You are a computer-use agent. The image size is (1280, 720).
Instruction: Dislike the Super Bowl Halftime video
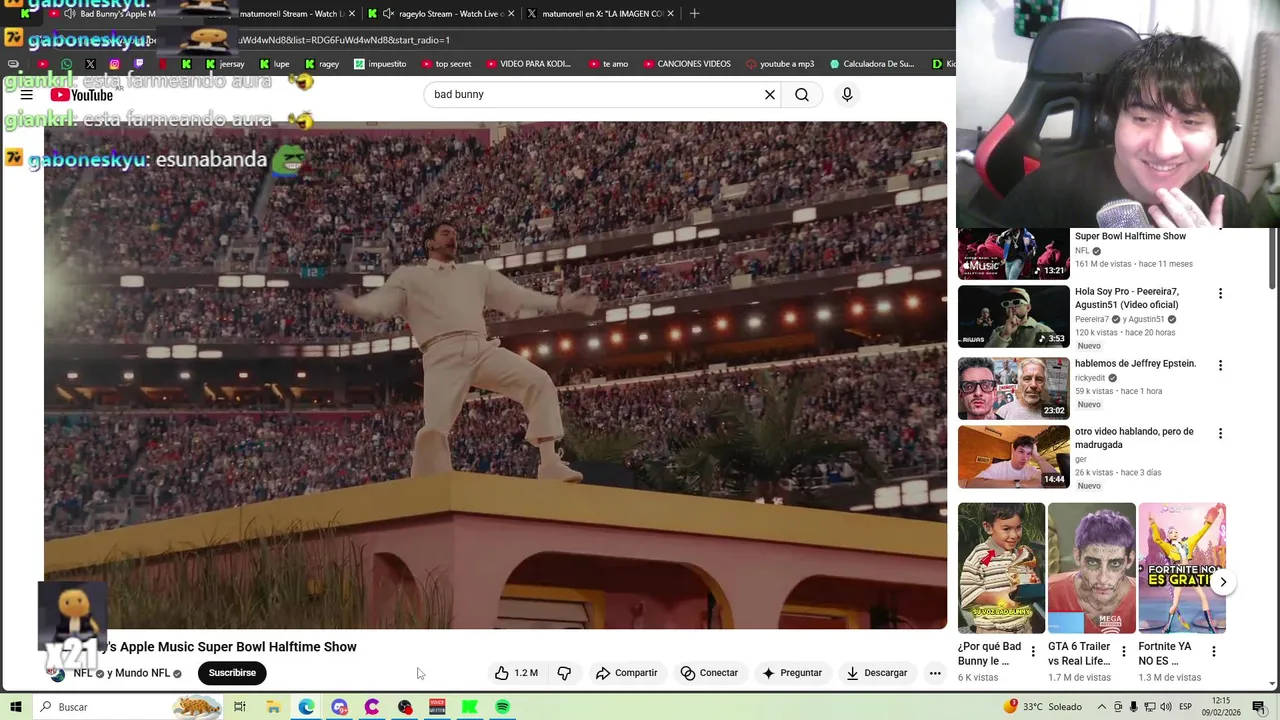(564, 673)
